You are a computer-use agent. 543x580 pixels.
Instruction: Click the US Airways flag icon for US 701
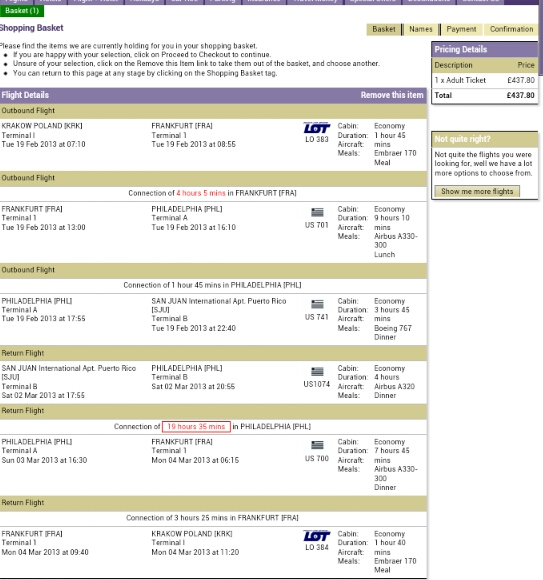coord(317,212)
